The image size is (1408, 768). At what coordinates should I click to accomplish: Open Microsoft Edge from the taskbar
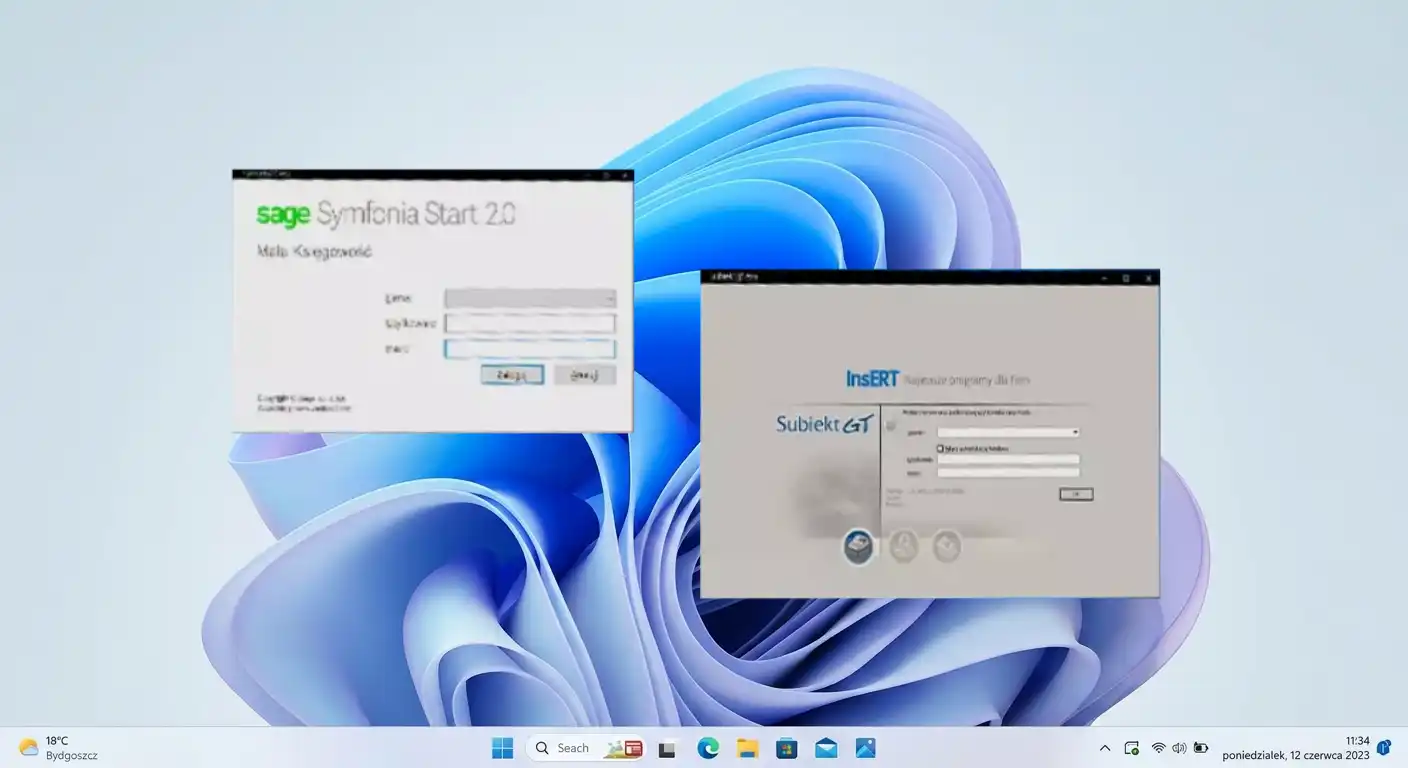[x=708, y=747]
